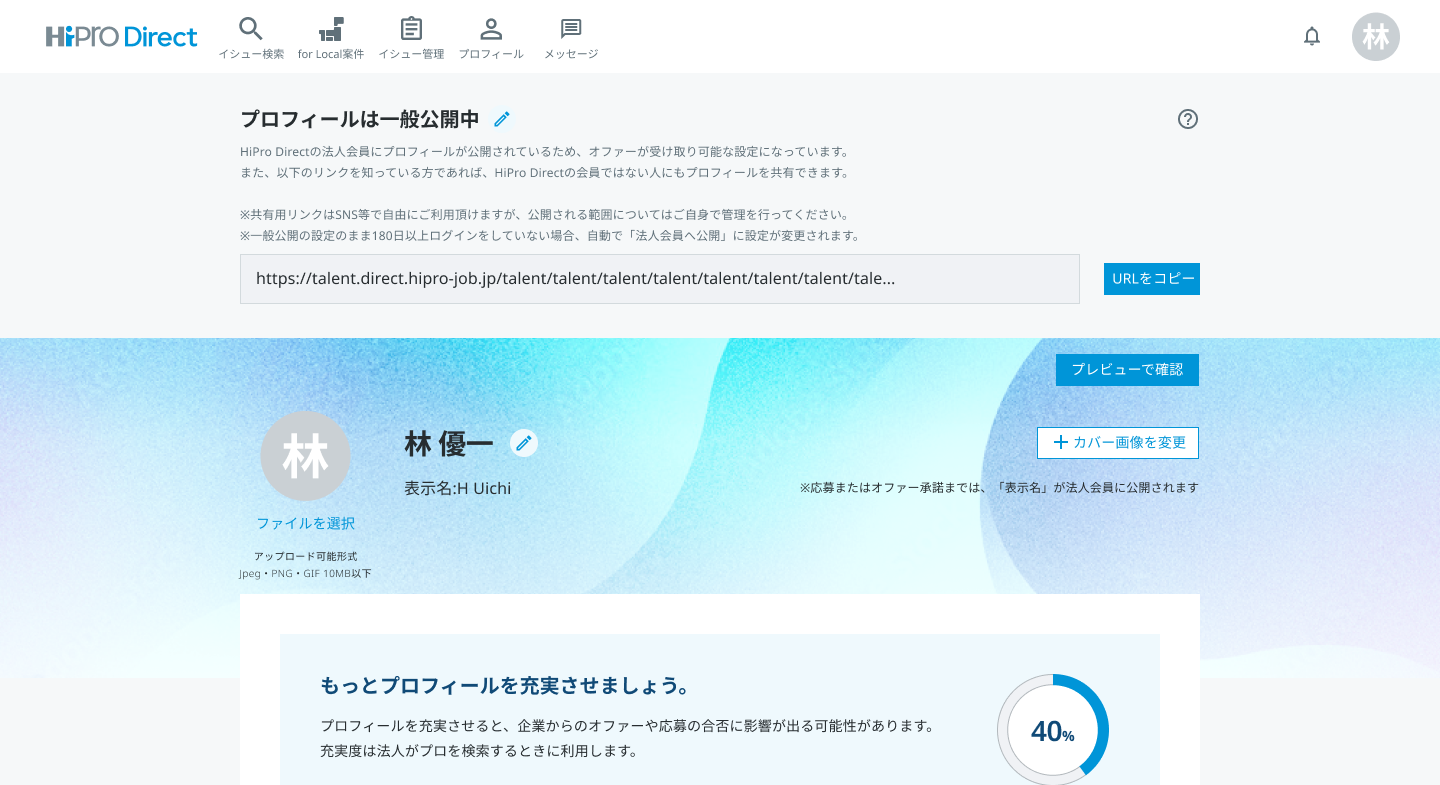Click the pencil icon beside 林 優一
Screen dimensions: 1440x785
(x=524, y=443)
